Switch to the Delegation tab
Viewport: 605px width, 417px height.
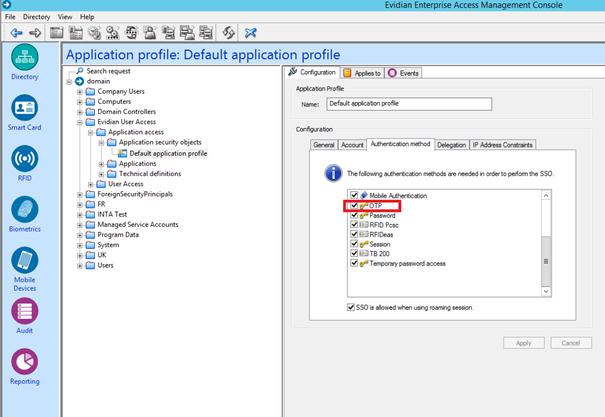451,144
